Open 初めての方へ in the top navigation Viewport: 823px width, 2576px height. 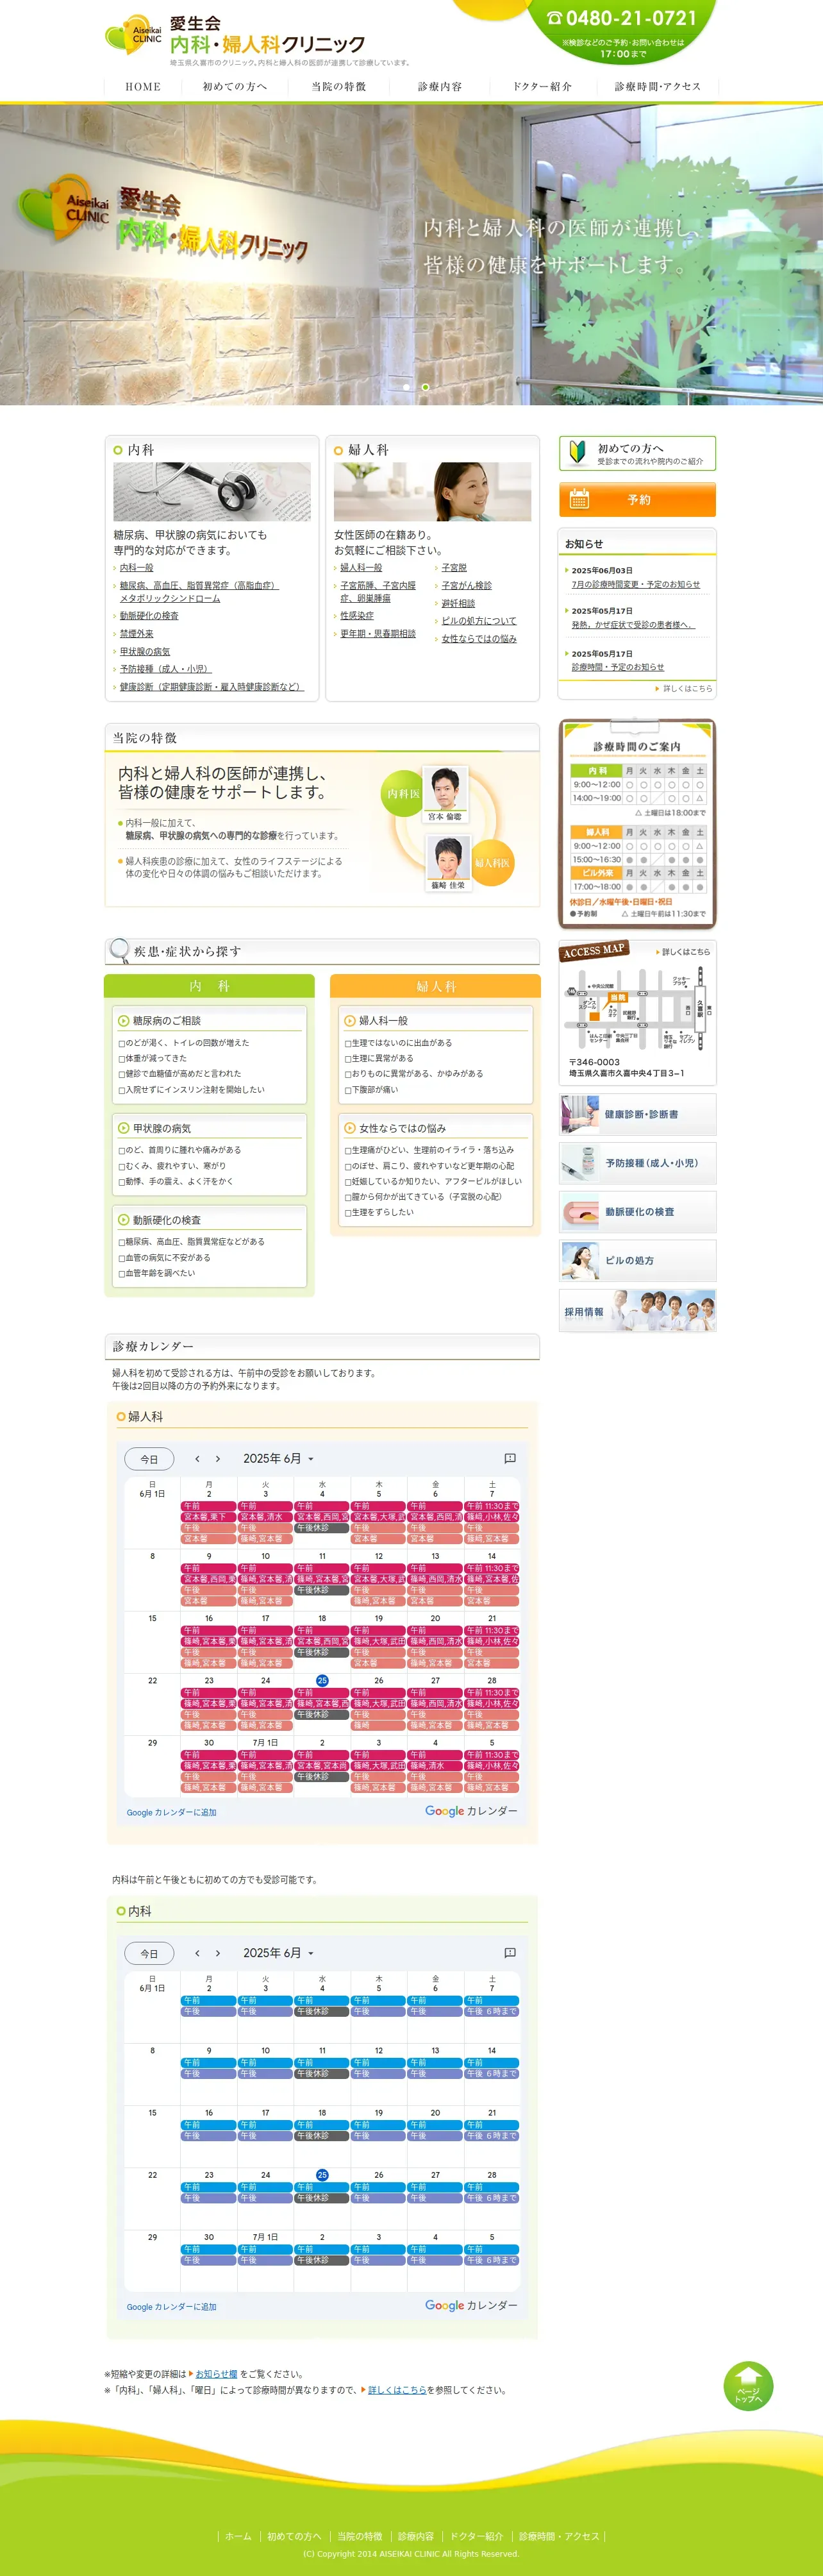(235, 87)
